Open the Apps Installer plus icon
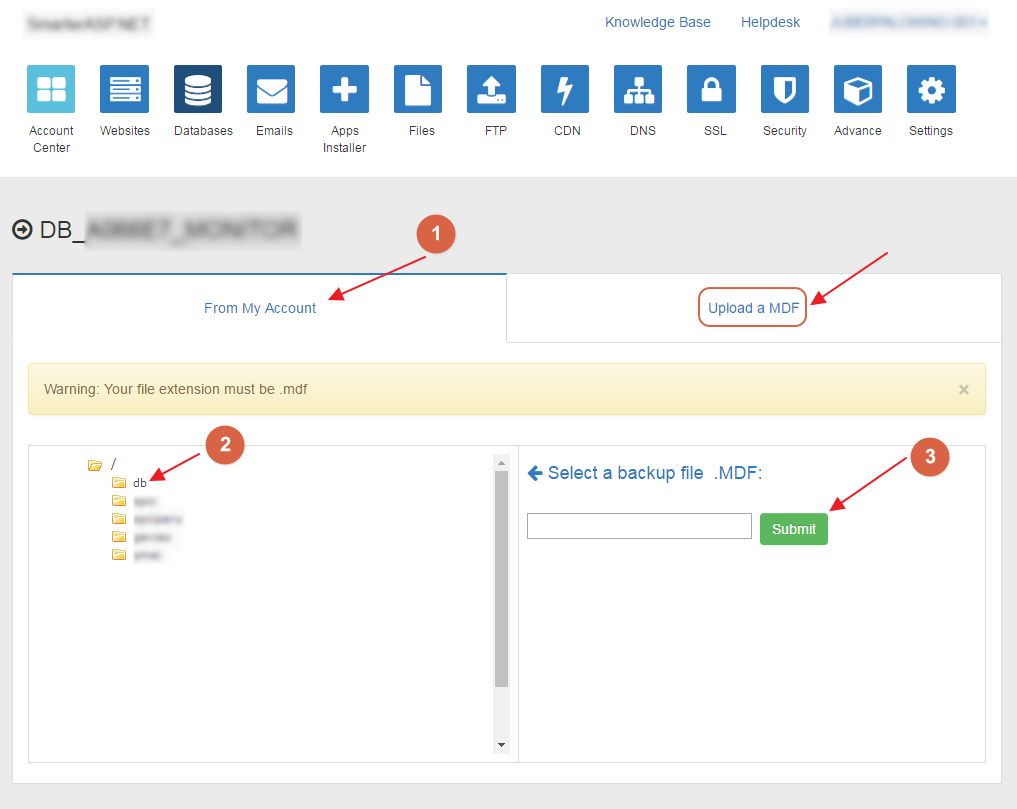Image resolution: width=1017 pixels, height=809 pixels. [x=344, y=89]
